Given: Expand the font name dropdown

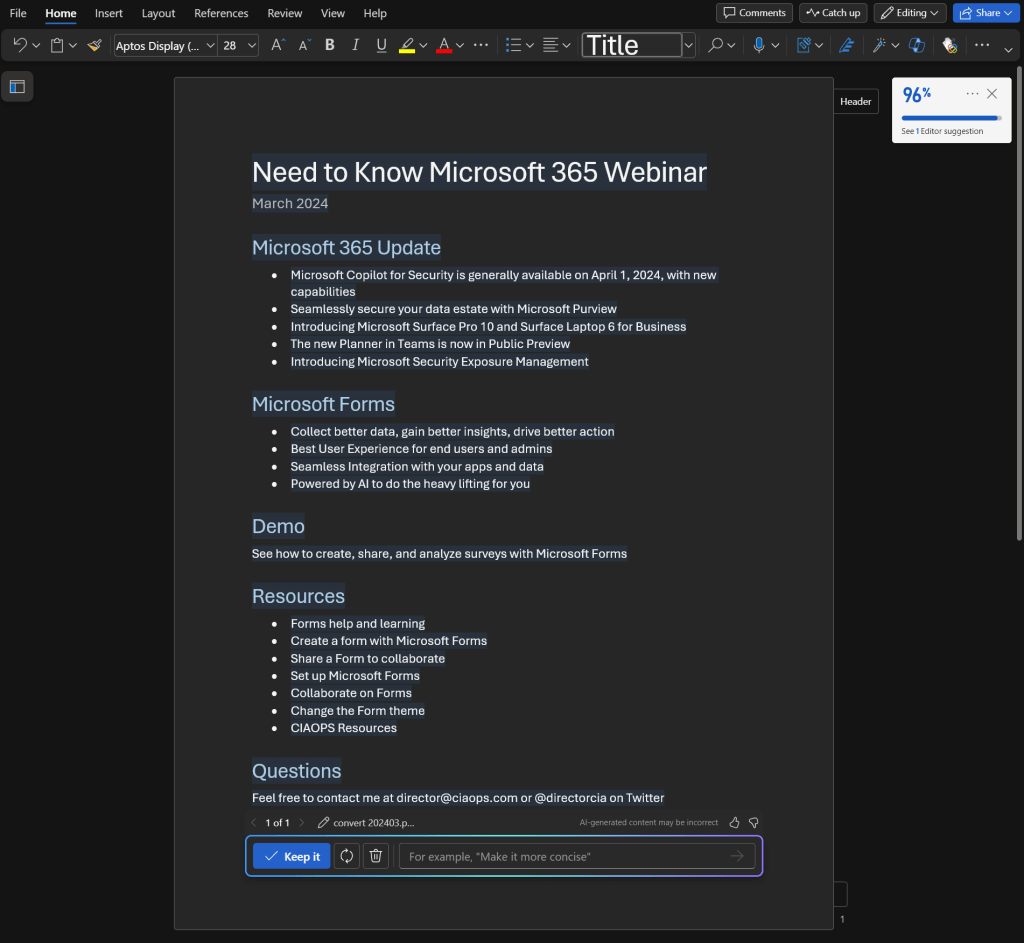Looking at the screenshot, I should click(210, 45).
